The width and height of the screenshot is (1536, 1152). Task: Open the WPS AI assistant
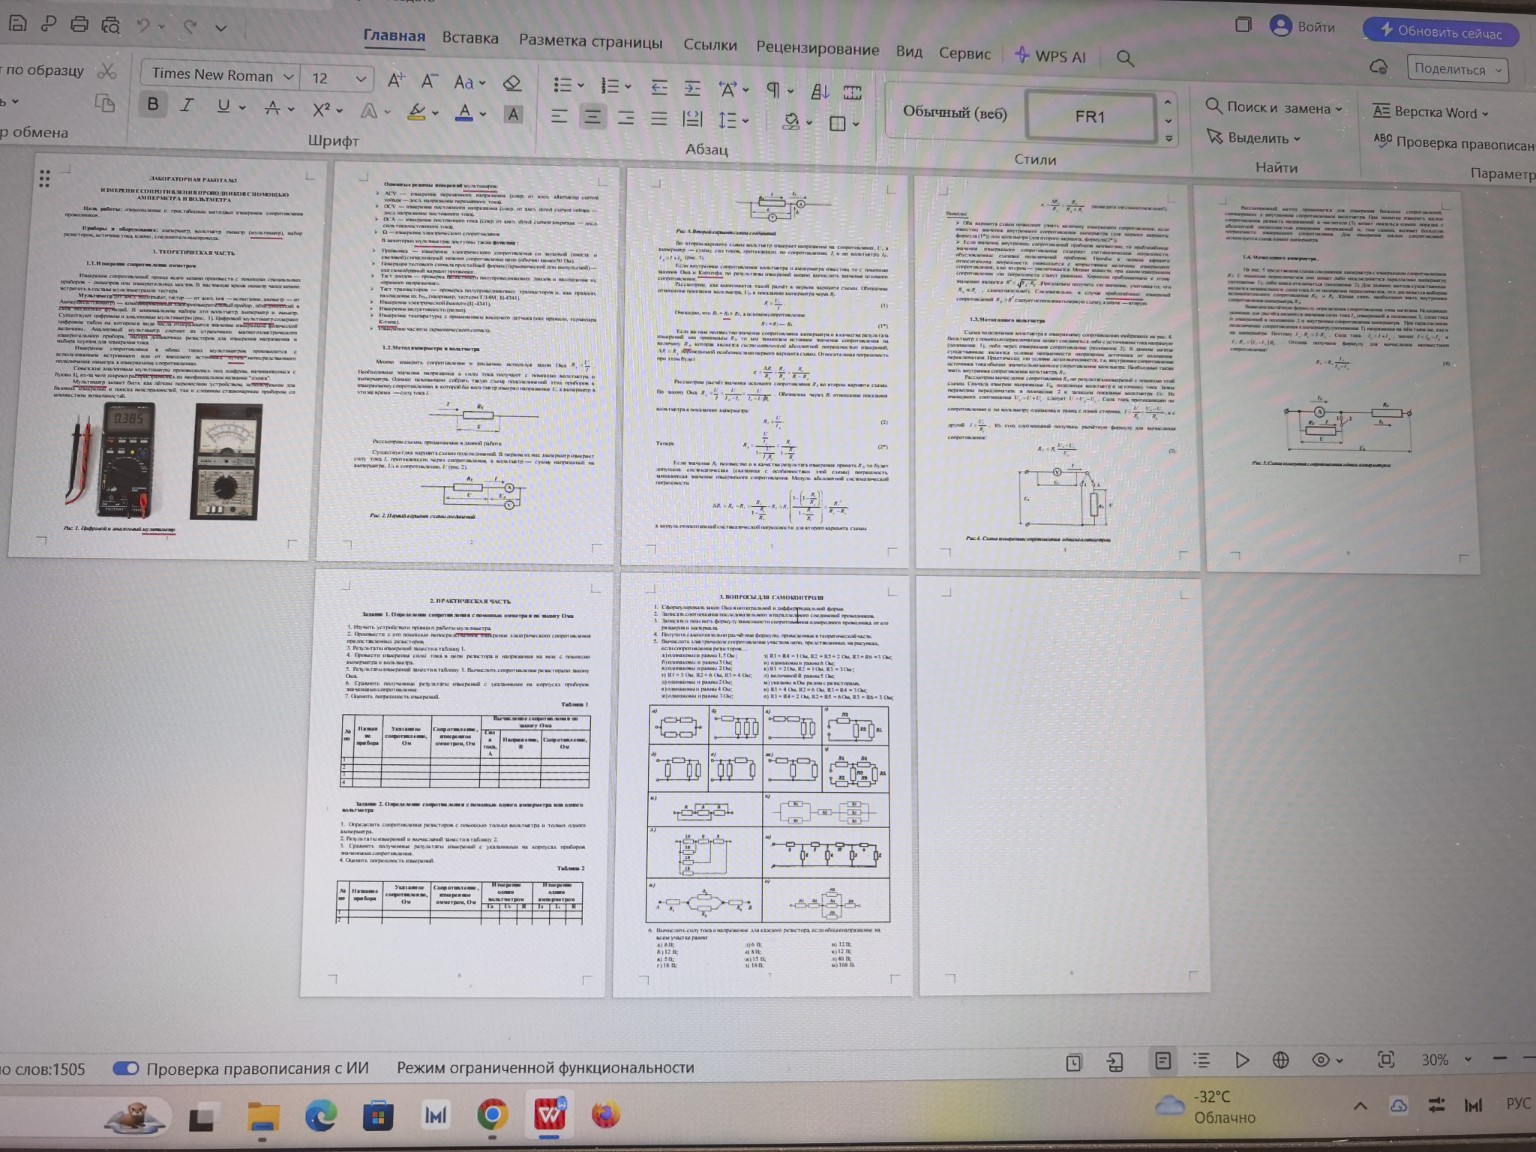[x=1050, y=56]
